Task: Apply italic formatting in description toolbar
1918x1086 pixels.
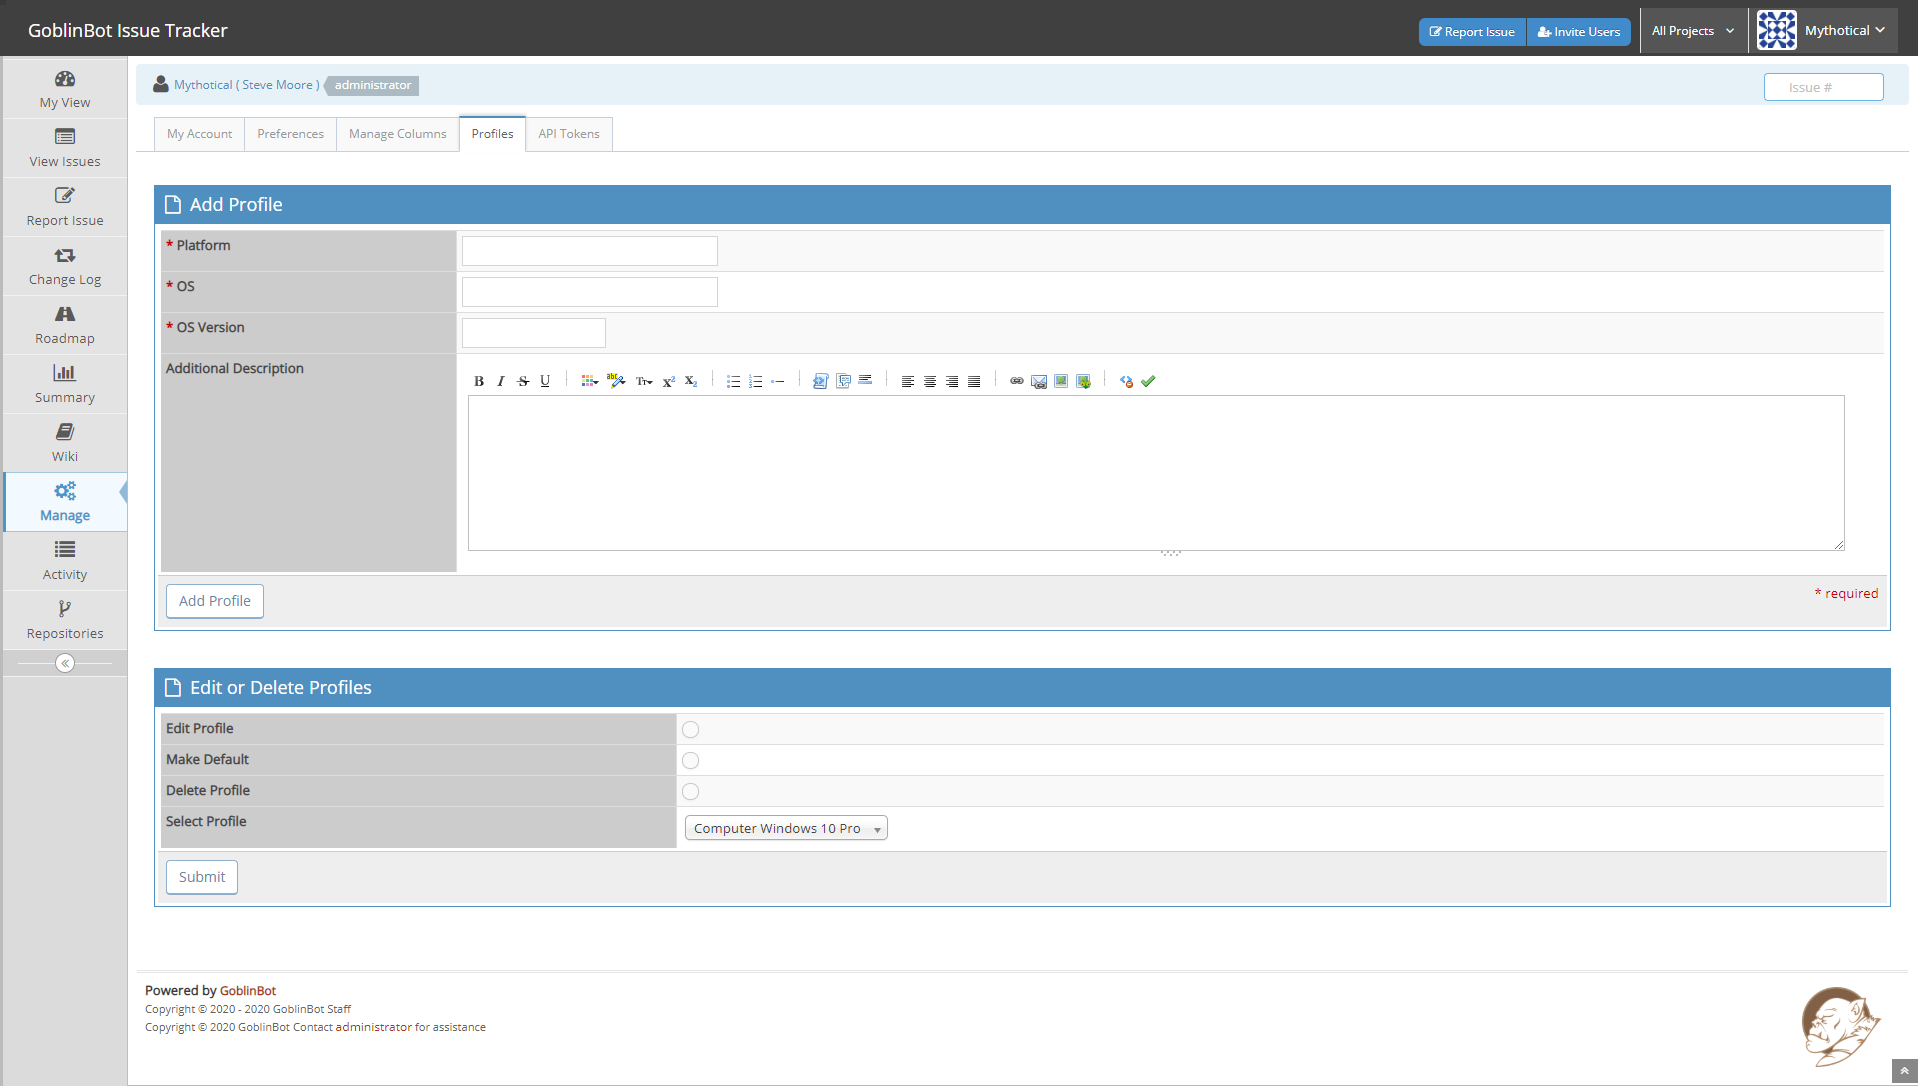Action: click(501, 381)
